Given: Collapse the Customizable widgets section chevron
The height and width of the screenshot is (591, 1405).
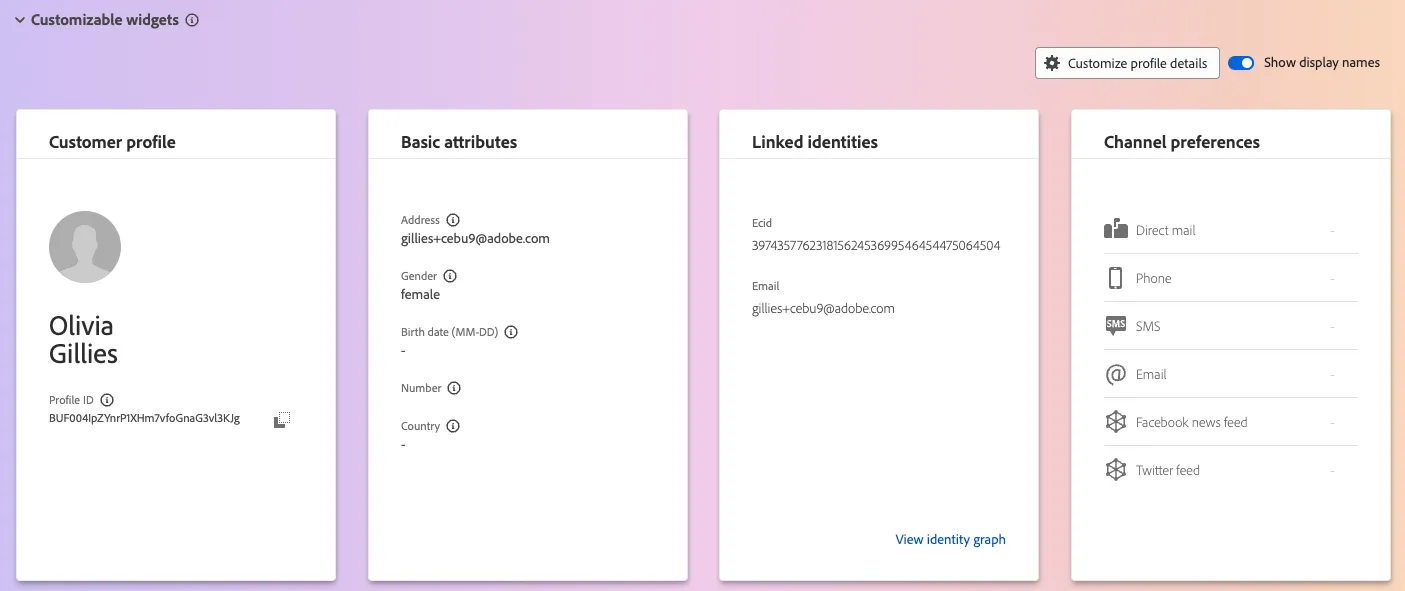Looking at the screenshot, I should (20, 20).
